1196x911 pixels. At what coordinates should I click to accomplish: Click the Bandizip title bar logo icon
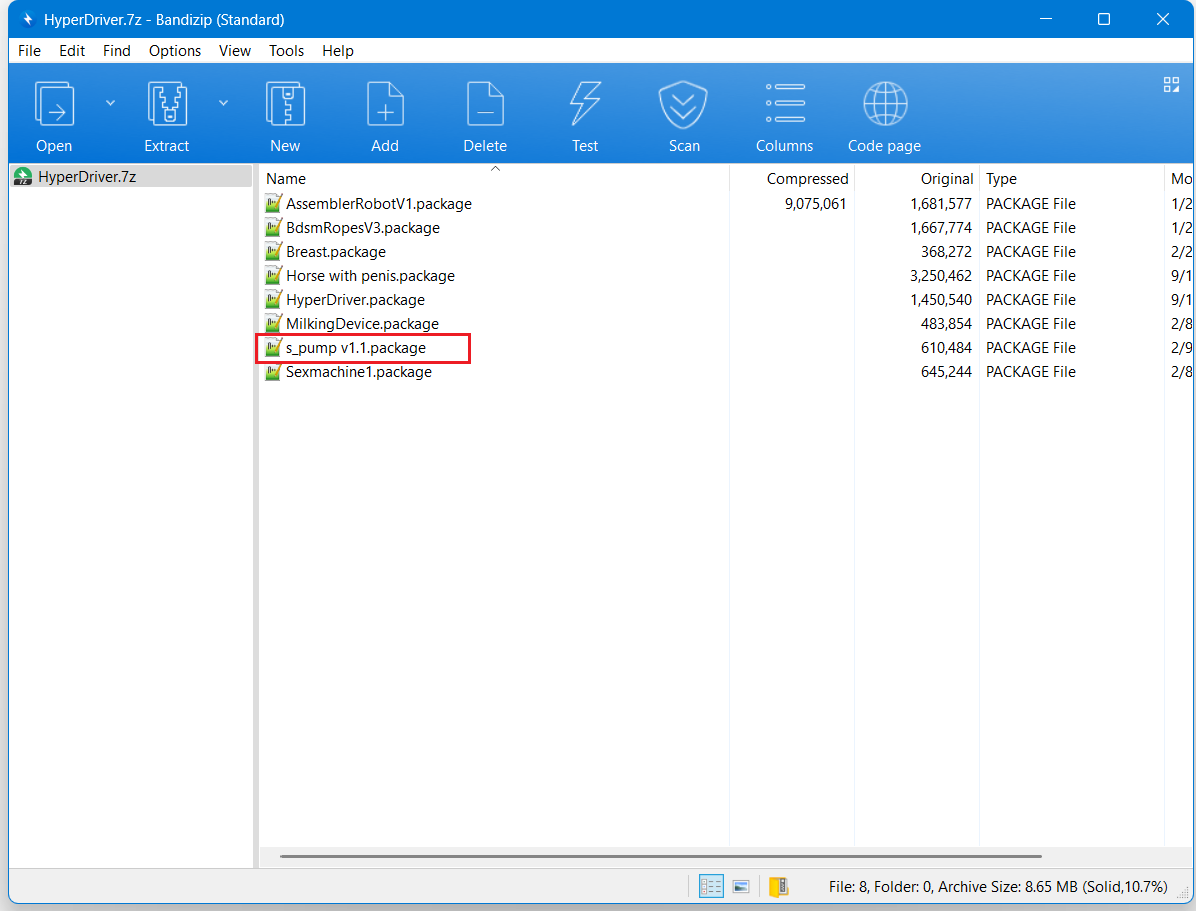pos(27,19)
